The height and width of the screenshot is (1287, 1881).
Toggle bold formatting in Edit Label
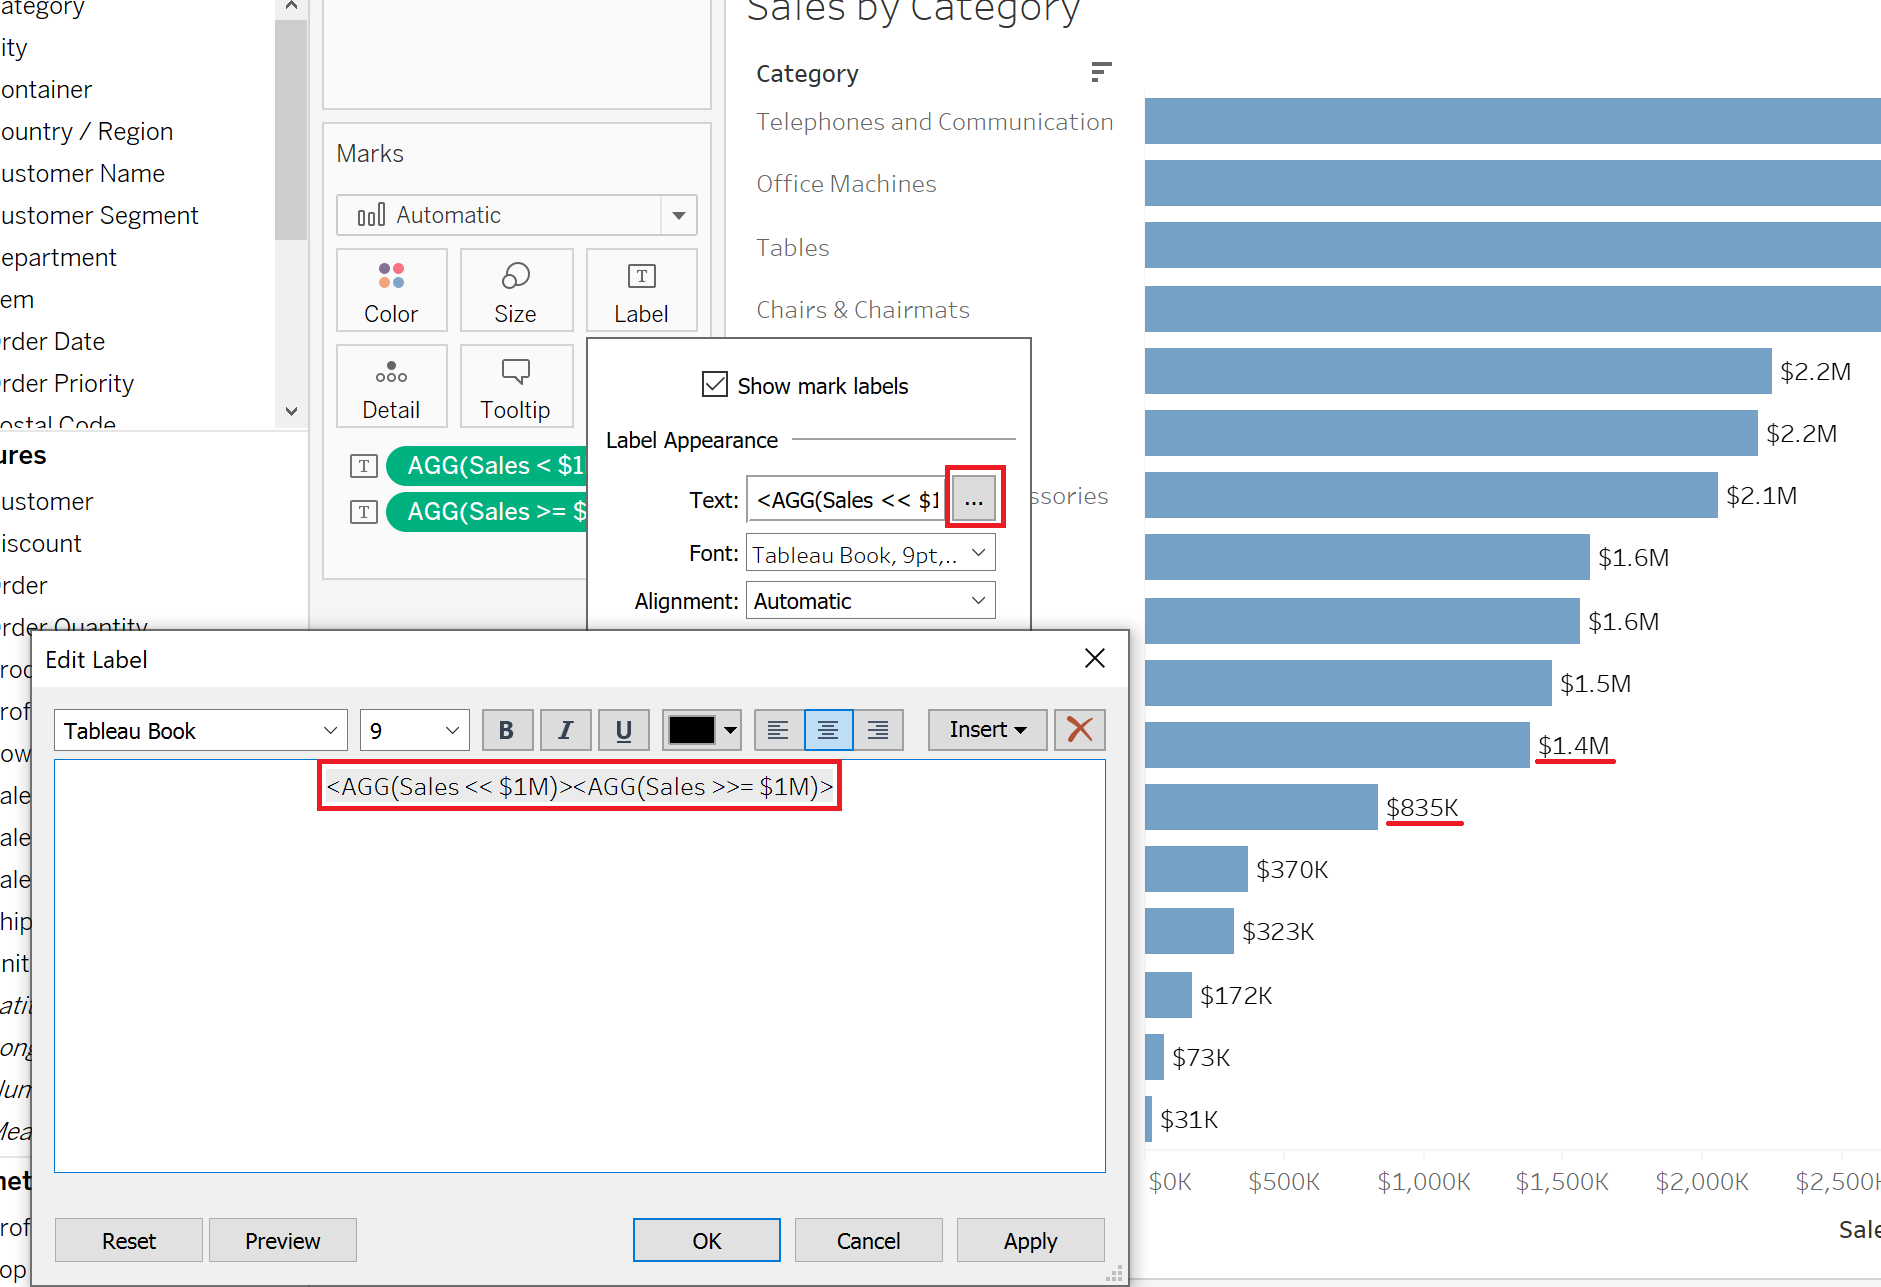pyautogui.click(x=507, y=730)
